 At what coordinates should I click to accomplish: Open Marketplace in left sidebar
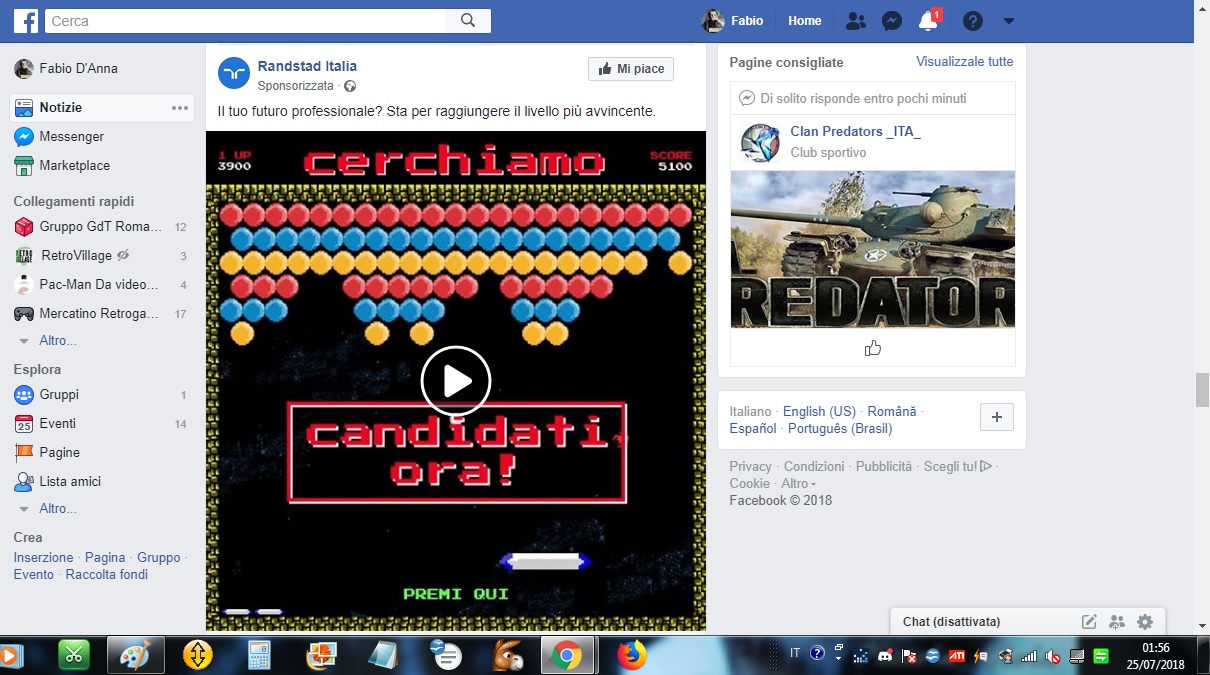coord(74,165)
